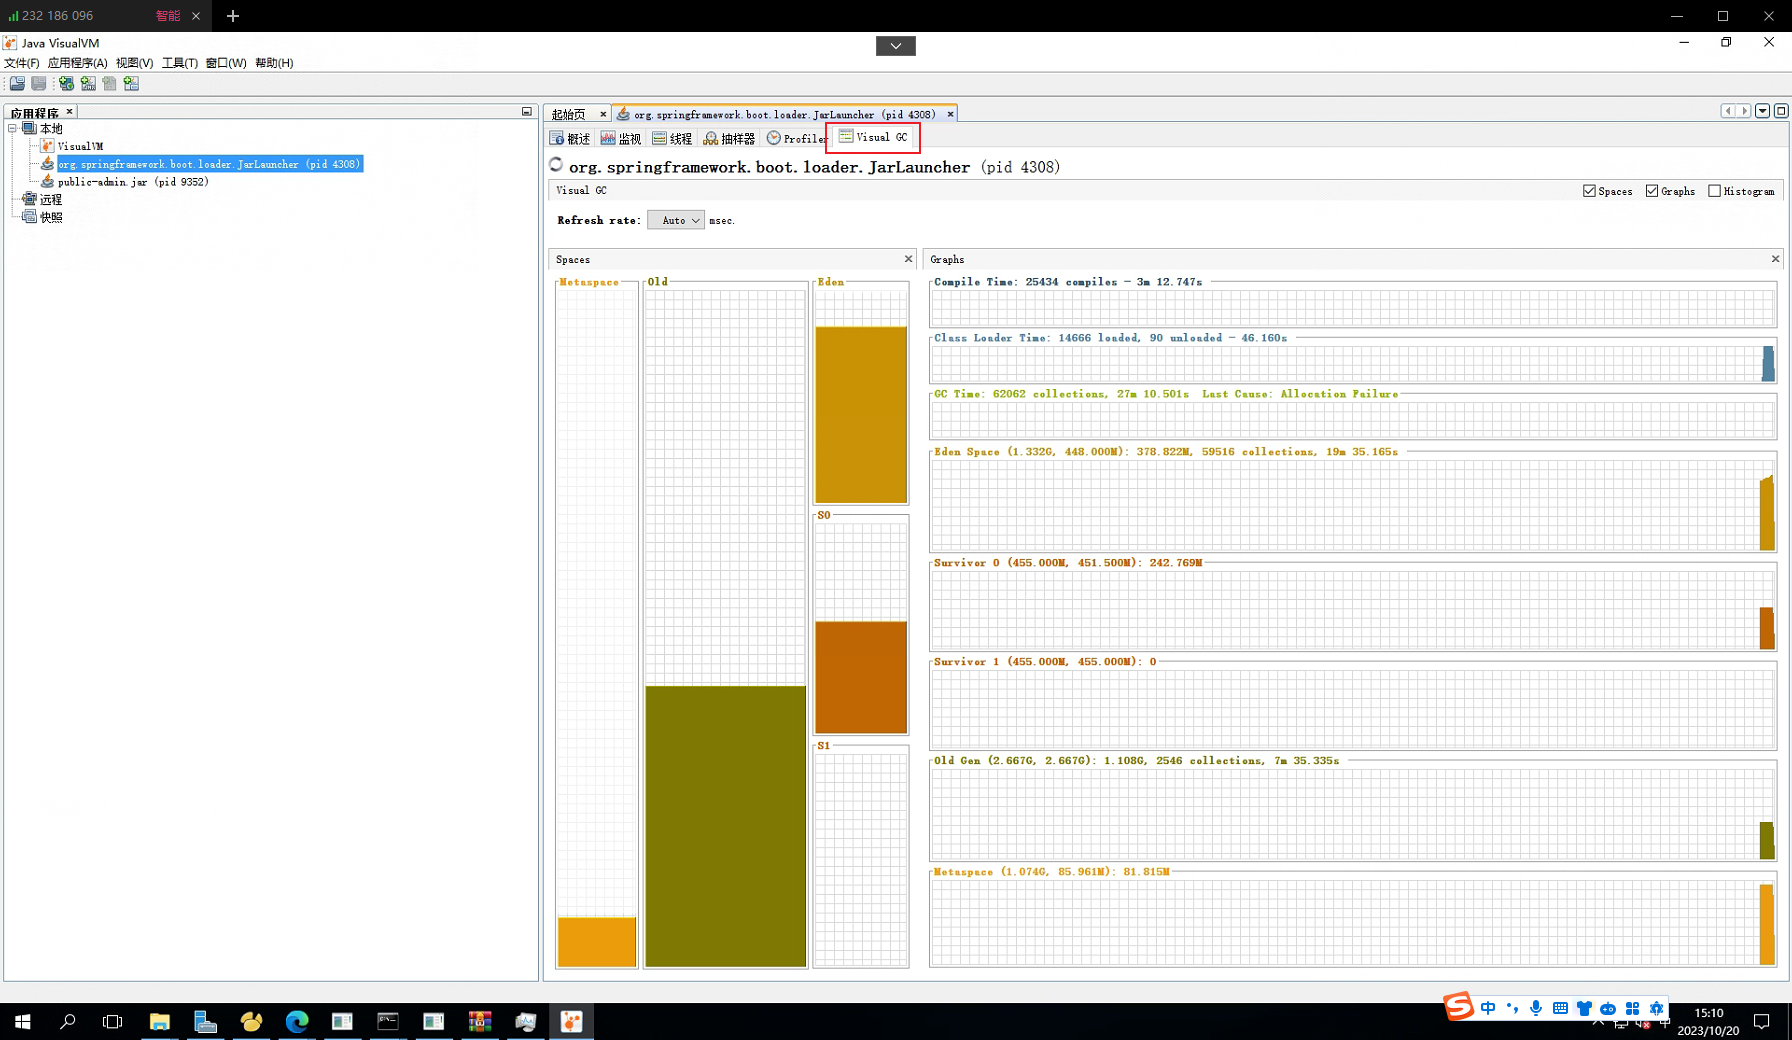Image resolution: width=1792 pixels, height=1040 pixels.
Task: Open the 帮助(H) menu
Action: pos(274,63)
